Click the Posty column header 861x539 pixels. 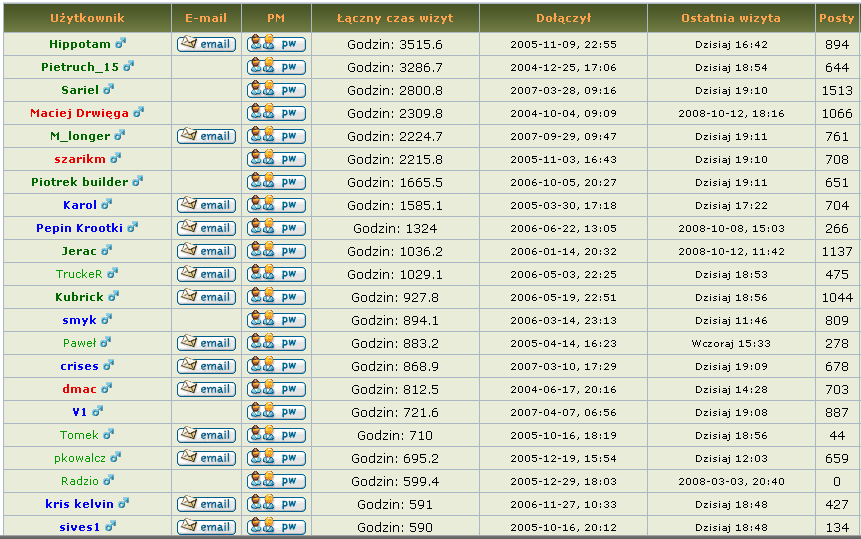pos(836,18)
